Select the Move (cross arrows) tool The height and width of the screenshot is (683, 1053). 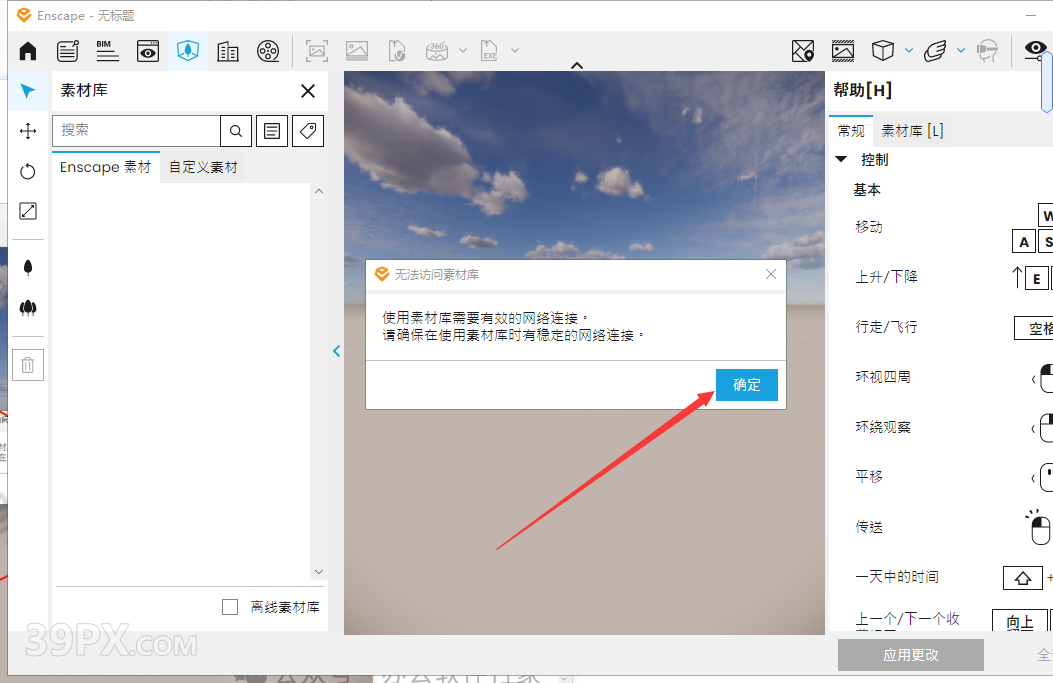point(28,130)
